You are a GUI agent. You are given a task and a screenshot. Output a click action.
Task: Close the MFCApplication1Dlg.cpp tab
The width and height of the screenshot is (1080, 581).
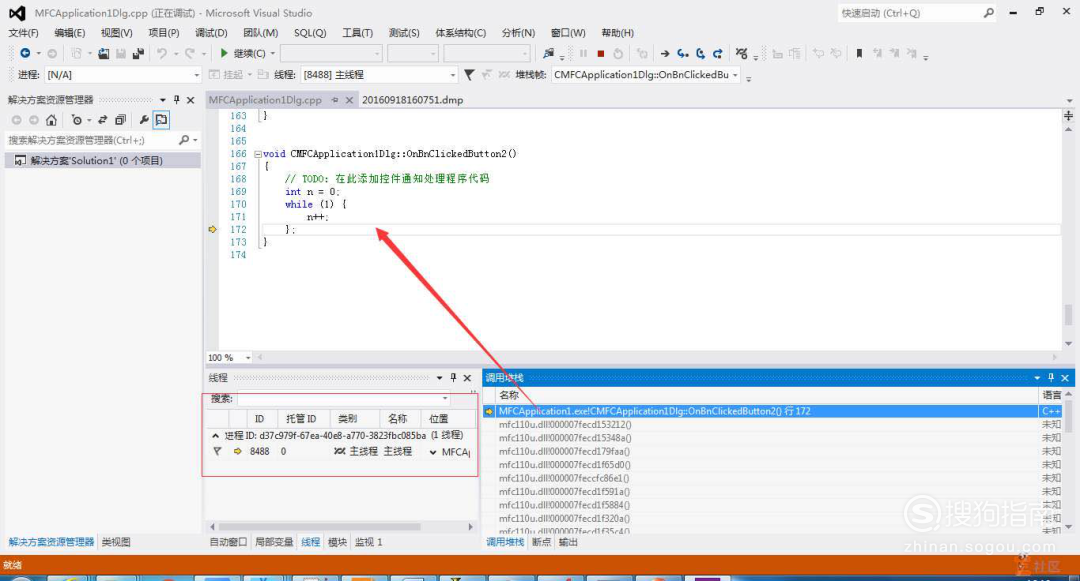pos(349,100)
